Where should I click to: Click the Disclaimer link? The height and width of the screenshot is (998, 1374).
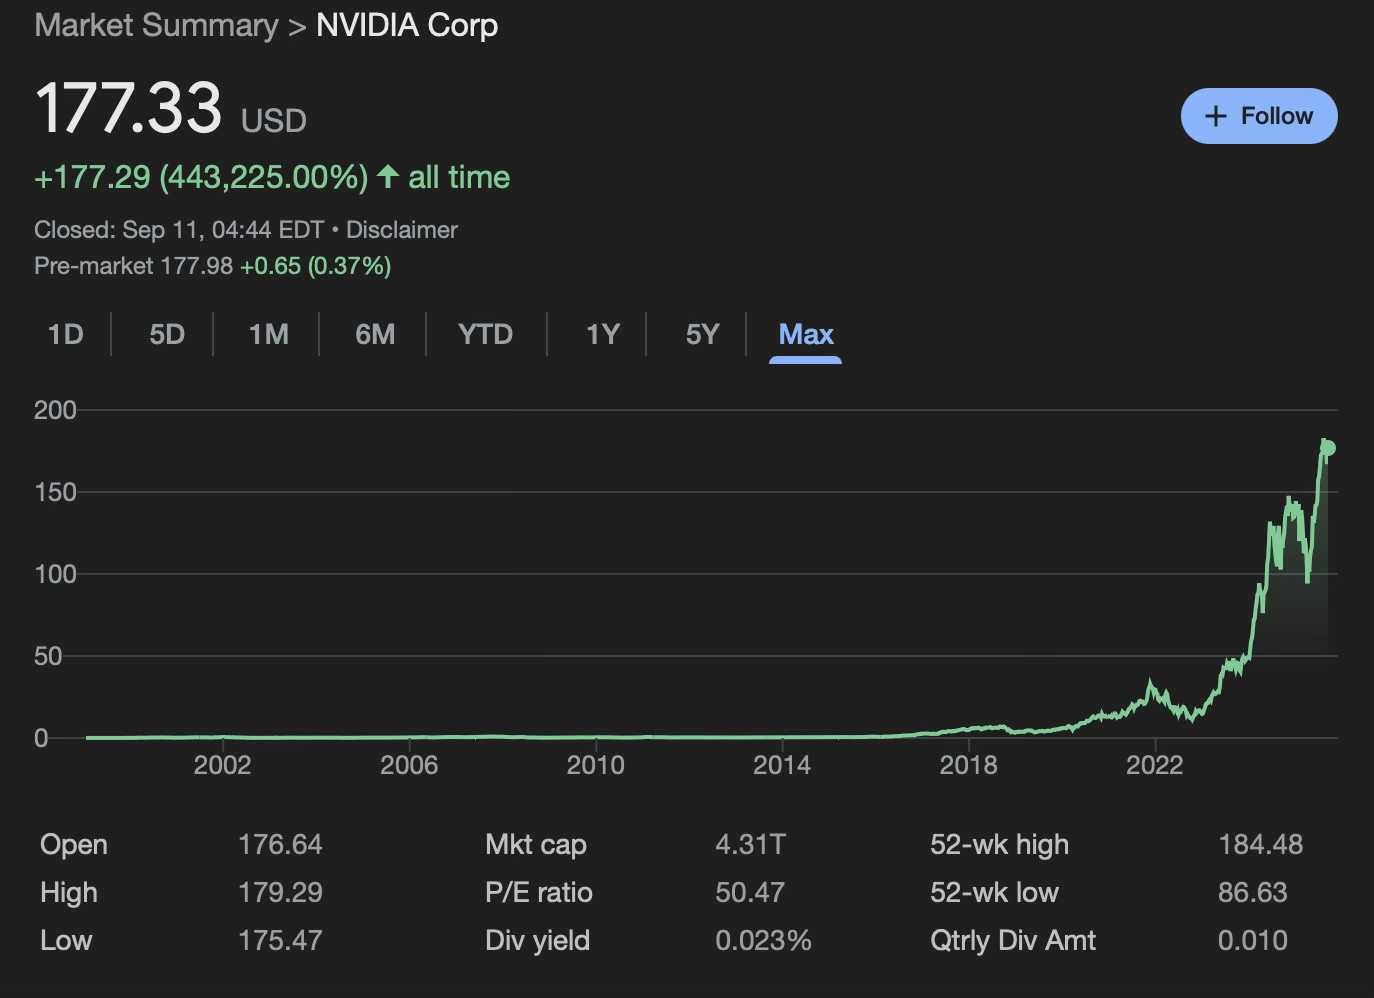401,230
